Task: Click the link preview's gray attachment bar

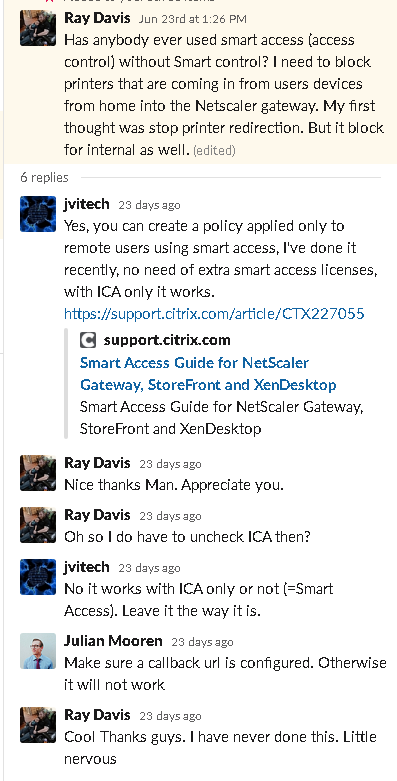Action: tap(66, 383)
